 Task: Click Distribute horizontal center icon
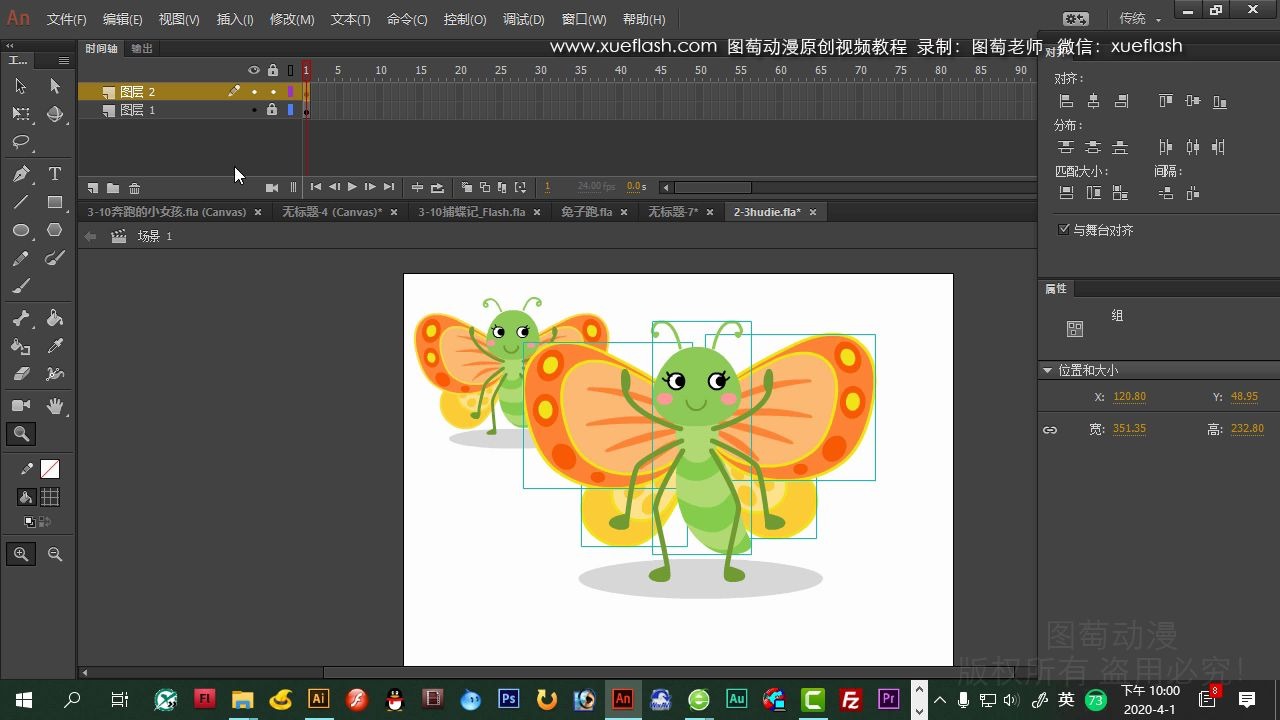pos(1192,147)
